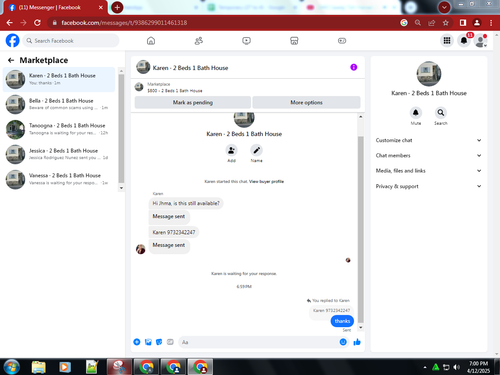The height and width of the screenshot is (375, 500).
Task: Click the back arrow beside Marketplace
Action: tap(11, 60)
